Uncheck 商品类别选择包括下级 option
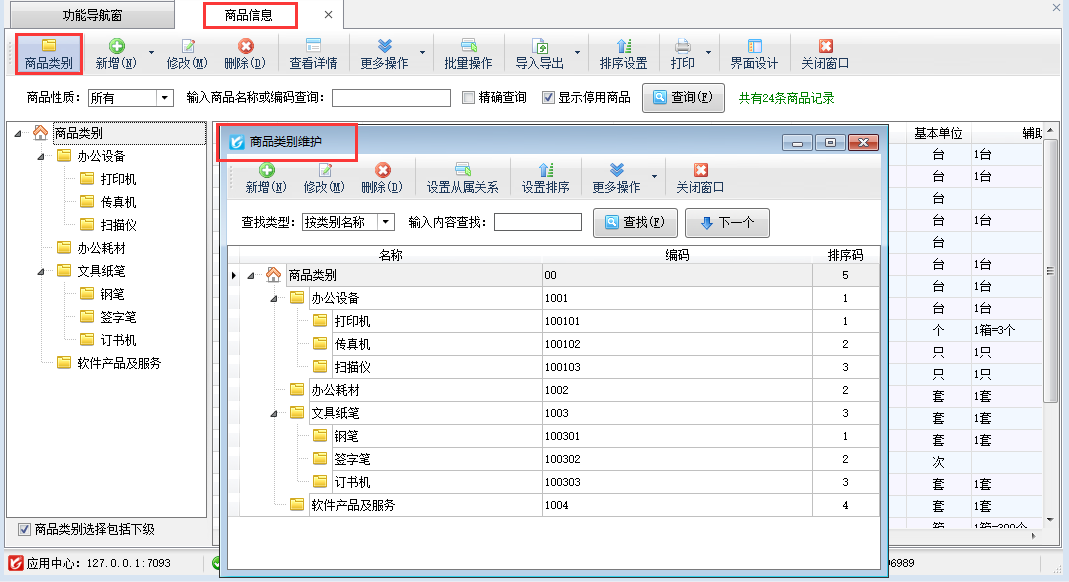 click(25, 529)
